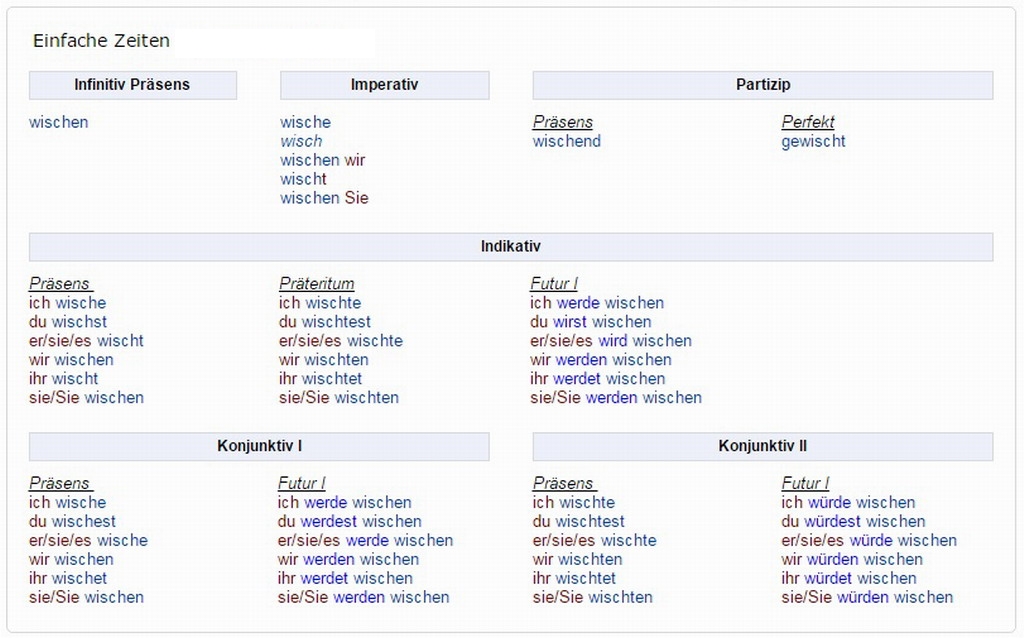Select the "du wischst" present form

(x=68, y=322)
